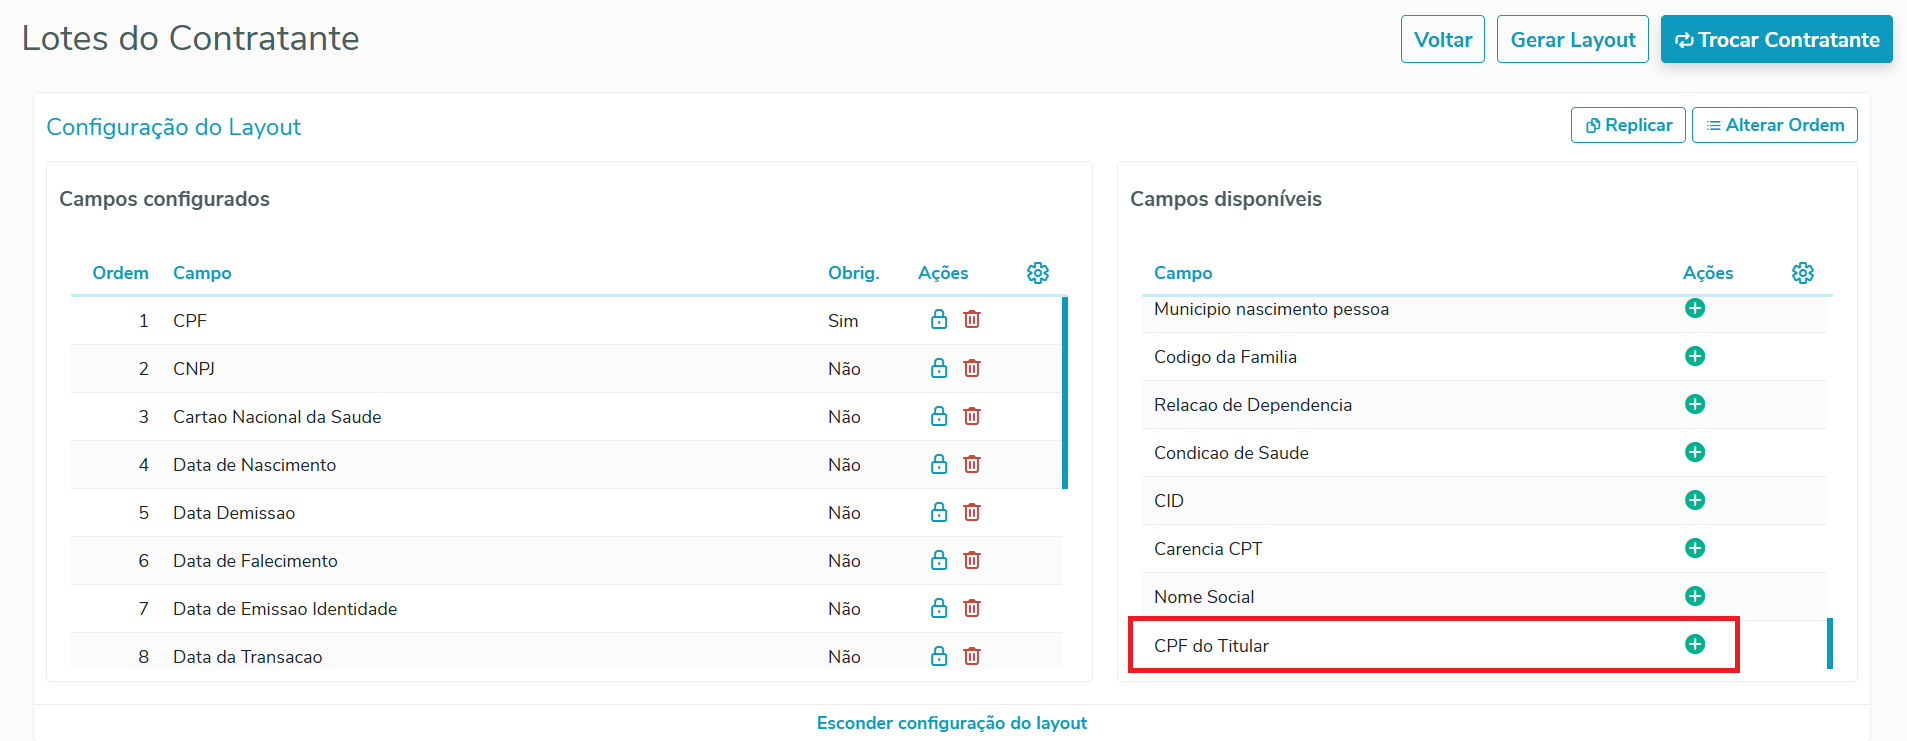Add Carencia CPT to layout
This screenshot has height=741, width=1907.
point(1694,548)
